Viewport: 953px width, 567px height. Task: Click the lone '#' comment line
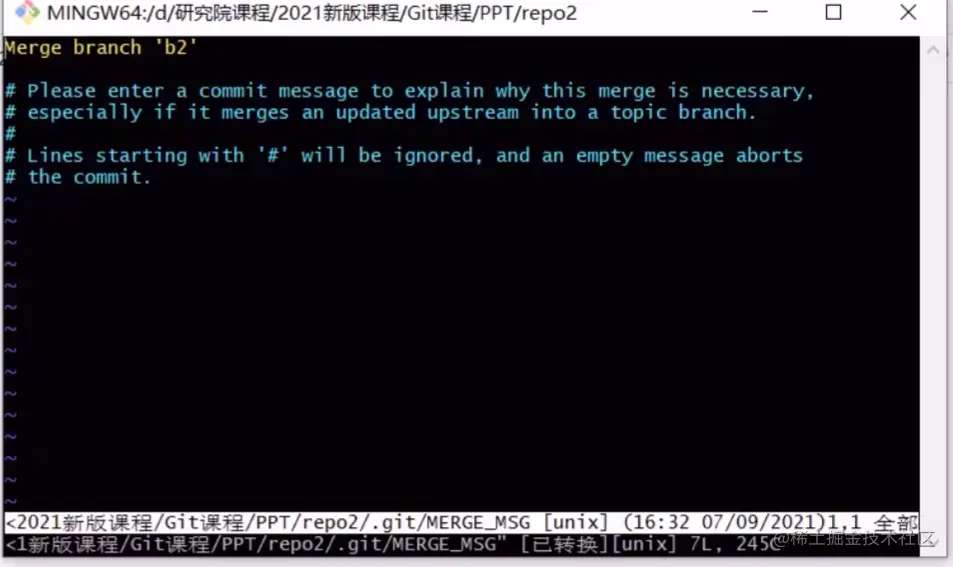point(10,134)
